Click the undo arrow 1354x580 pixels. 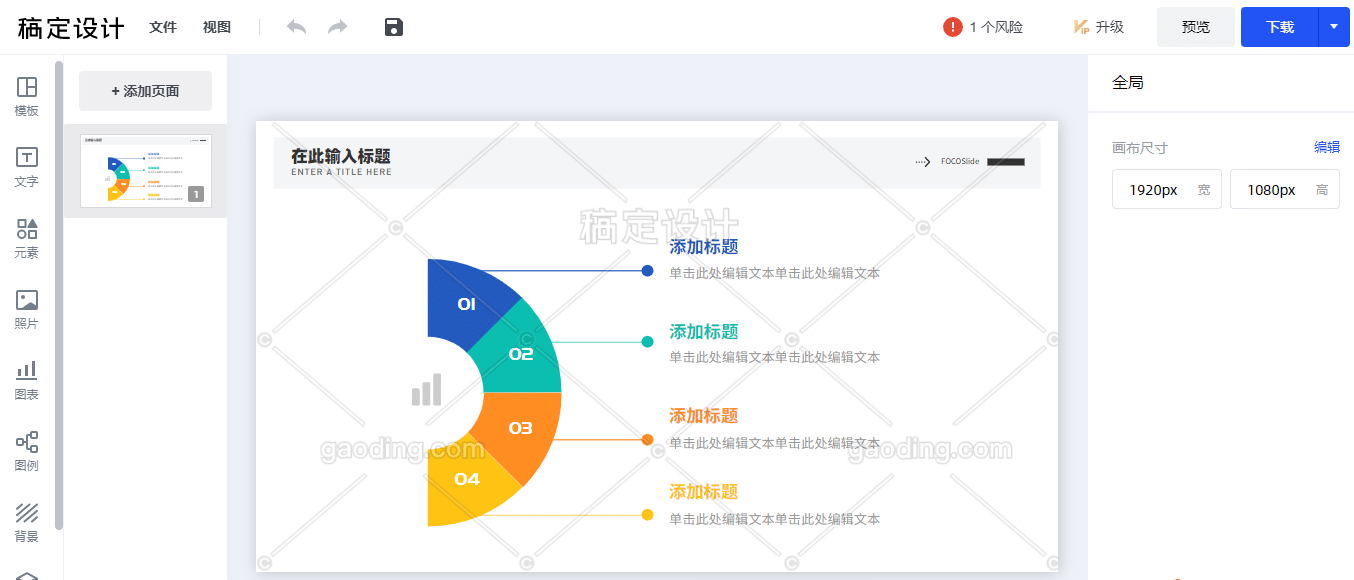(x=296, y=27)
